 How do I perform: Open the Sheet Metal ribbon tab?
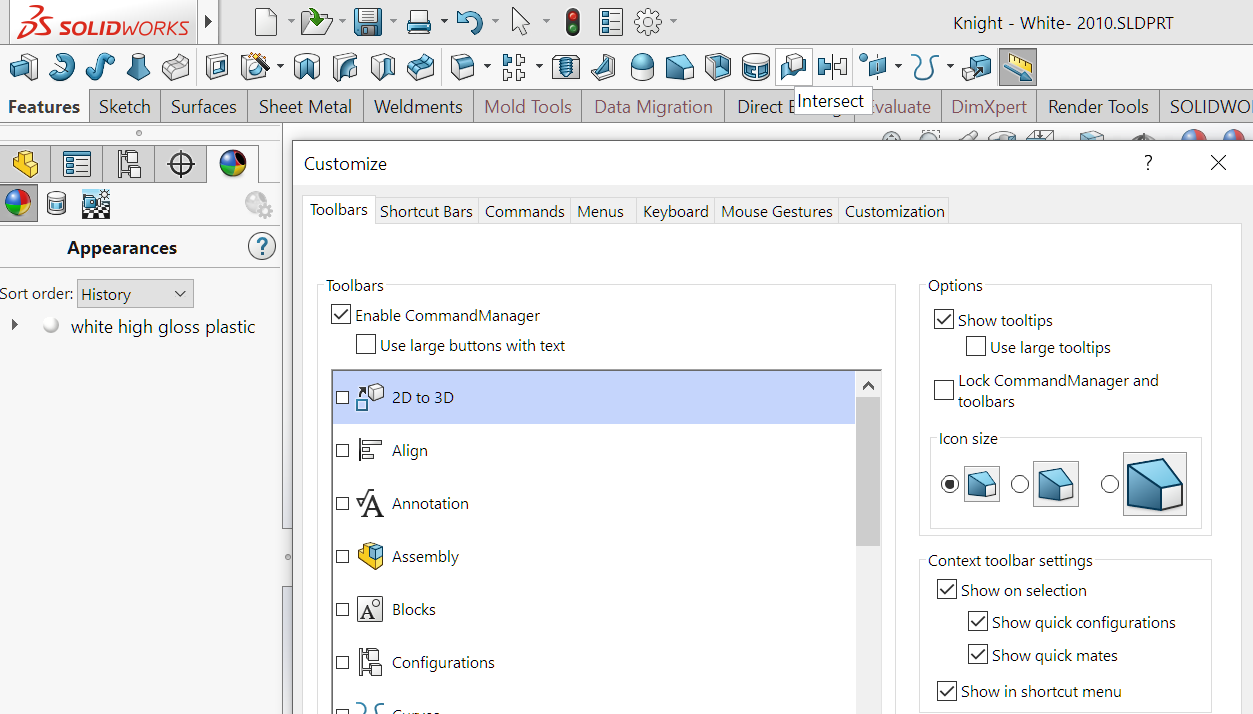[x=305, y=106]
